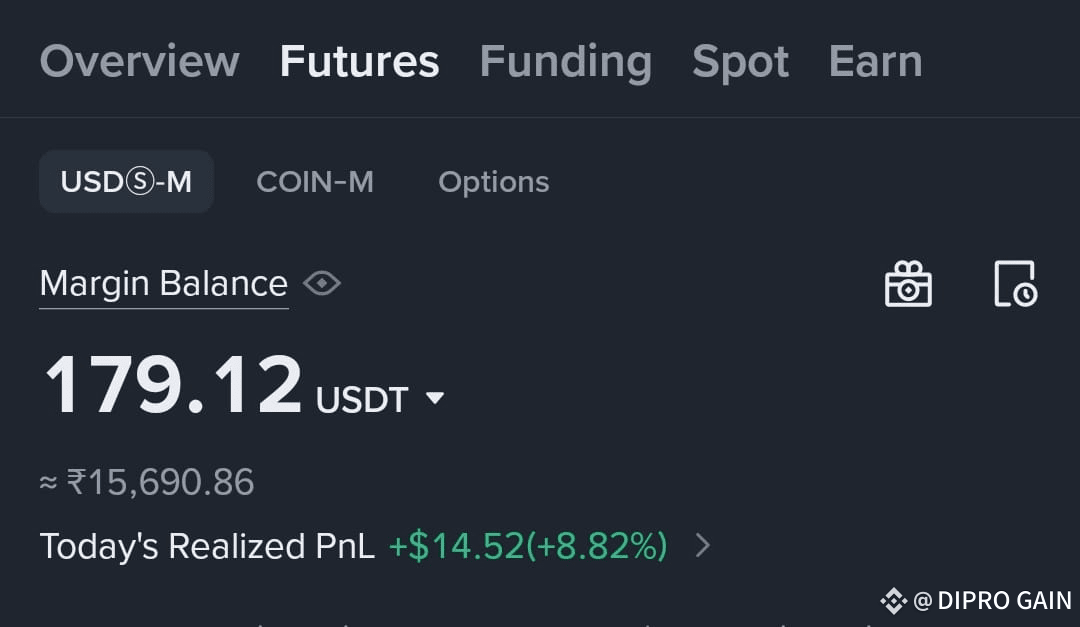This screenshot has width=1080, height=627.
Task: Click the @DIPRO GAIN username watermark
Action: [x=993, y=601]
